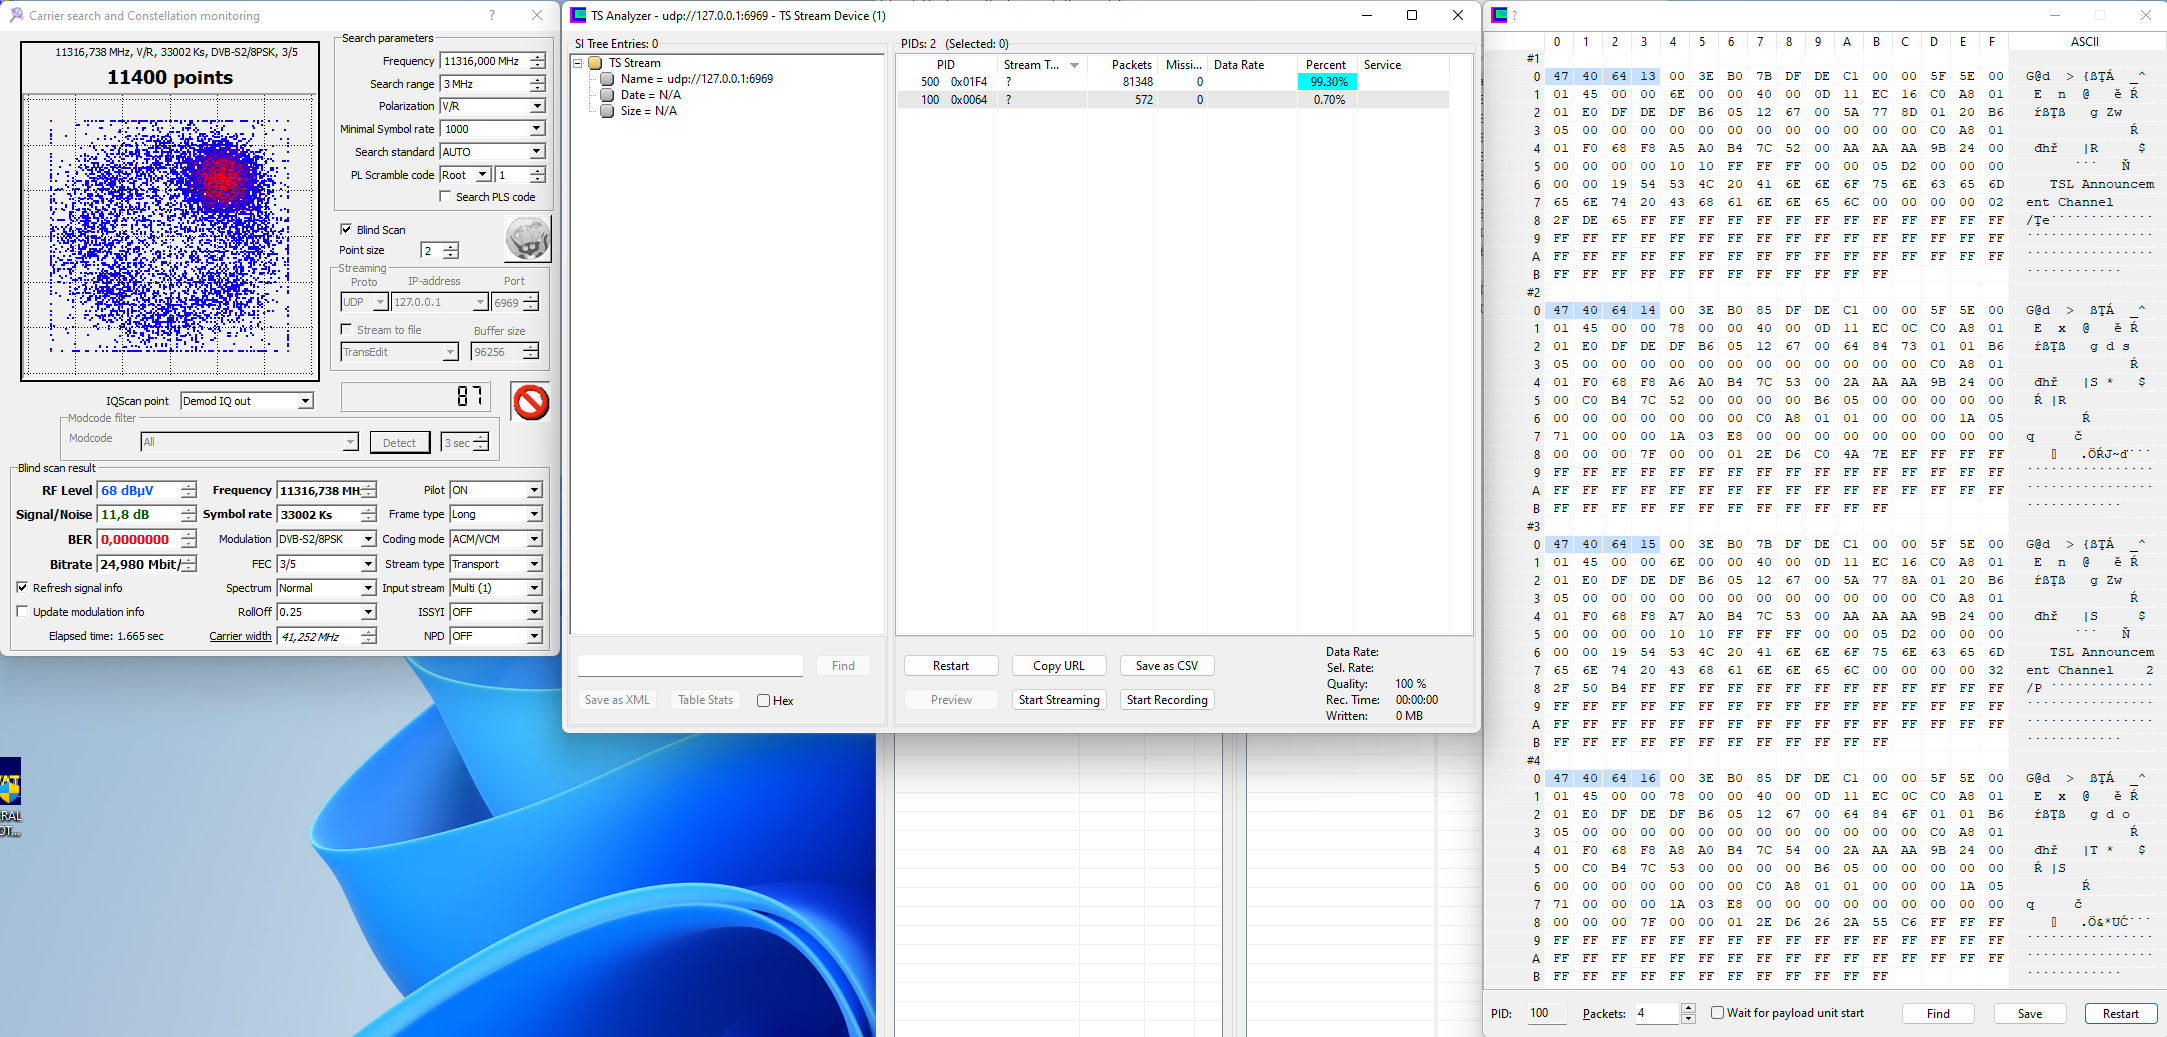Disable the Blind Scan checkbox
The width and height of the screenshot is (2167, 1037).
tap(346, 229)
